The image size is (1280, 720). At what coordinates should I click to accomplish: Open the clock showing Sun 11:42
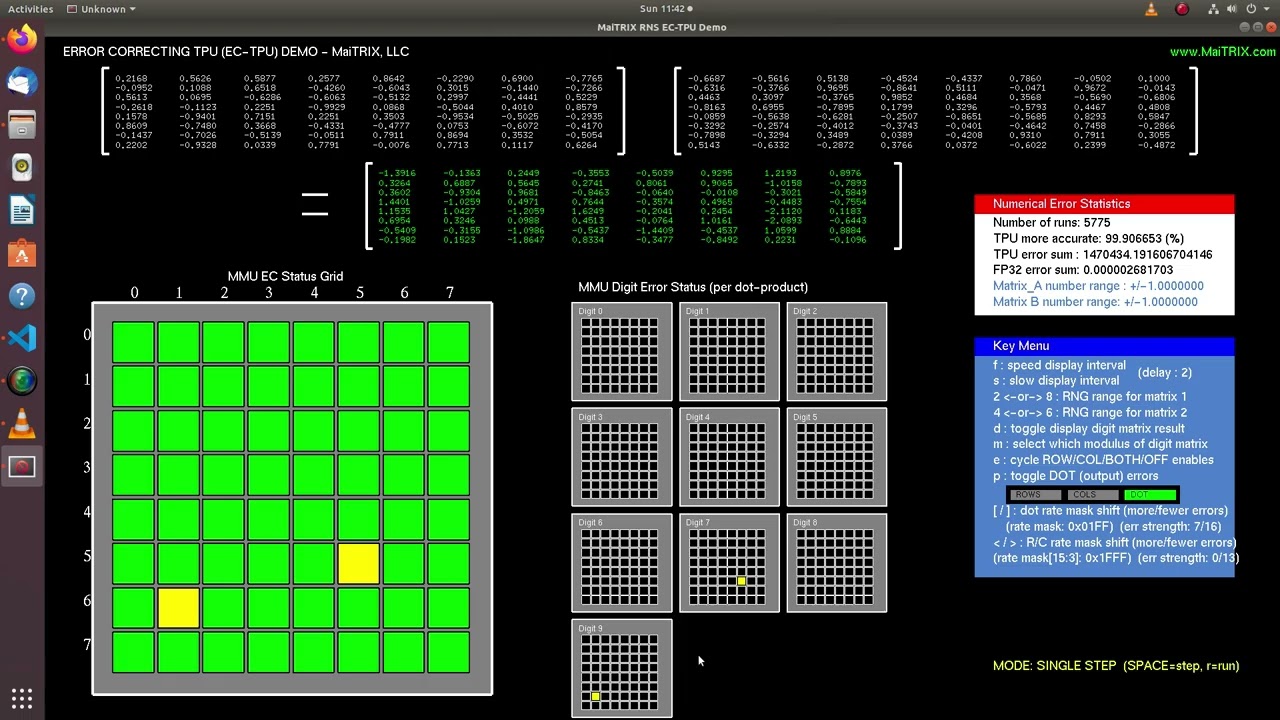pyautogui.click(x=664, y=9)
